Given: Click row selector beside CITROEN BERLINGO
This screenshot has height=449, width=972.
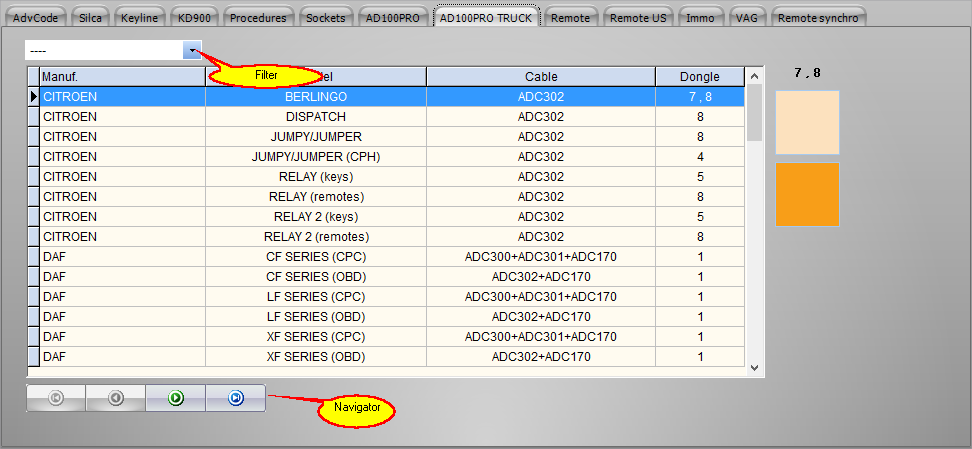Looking at the screenshot, I should (x=33, y=97).
